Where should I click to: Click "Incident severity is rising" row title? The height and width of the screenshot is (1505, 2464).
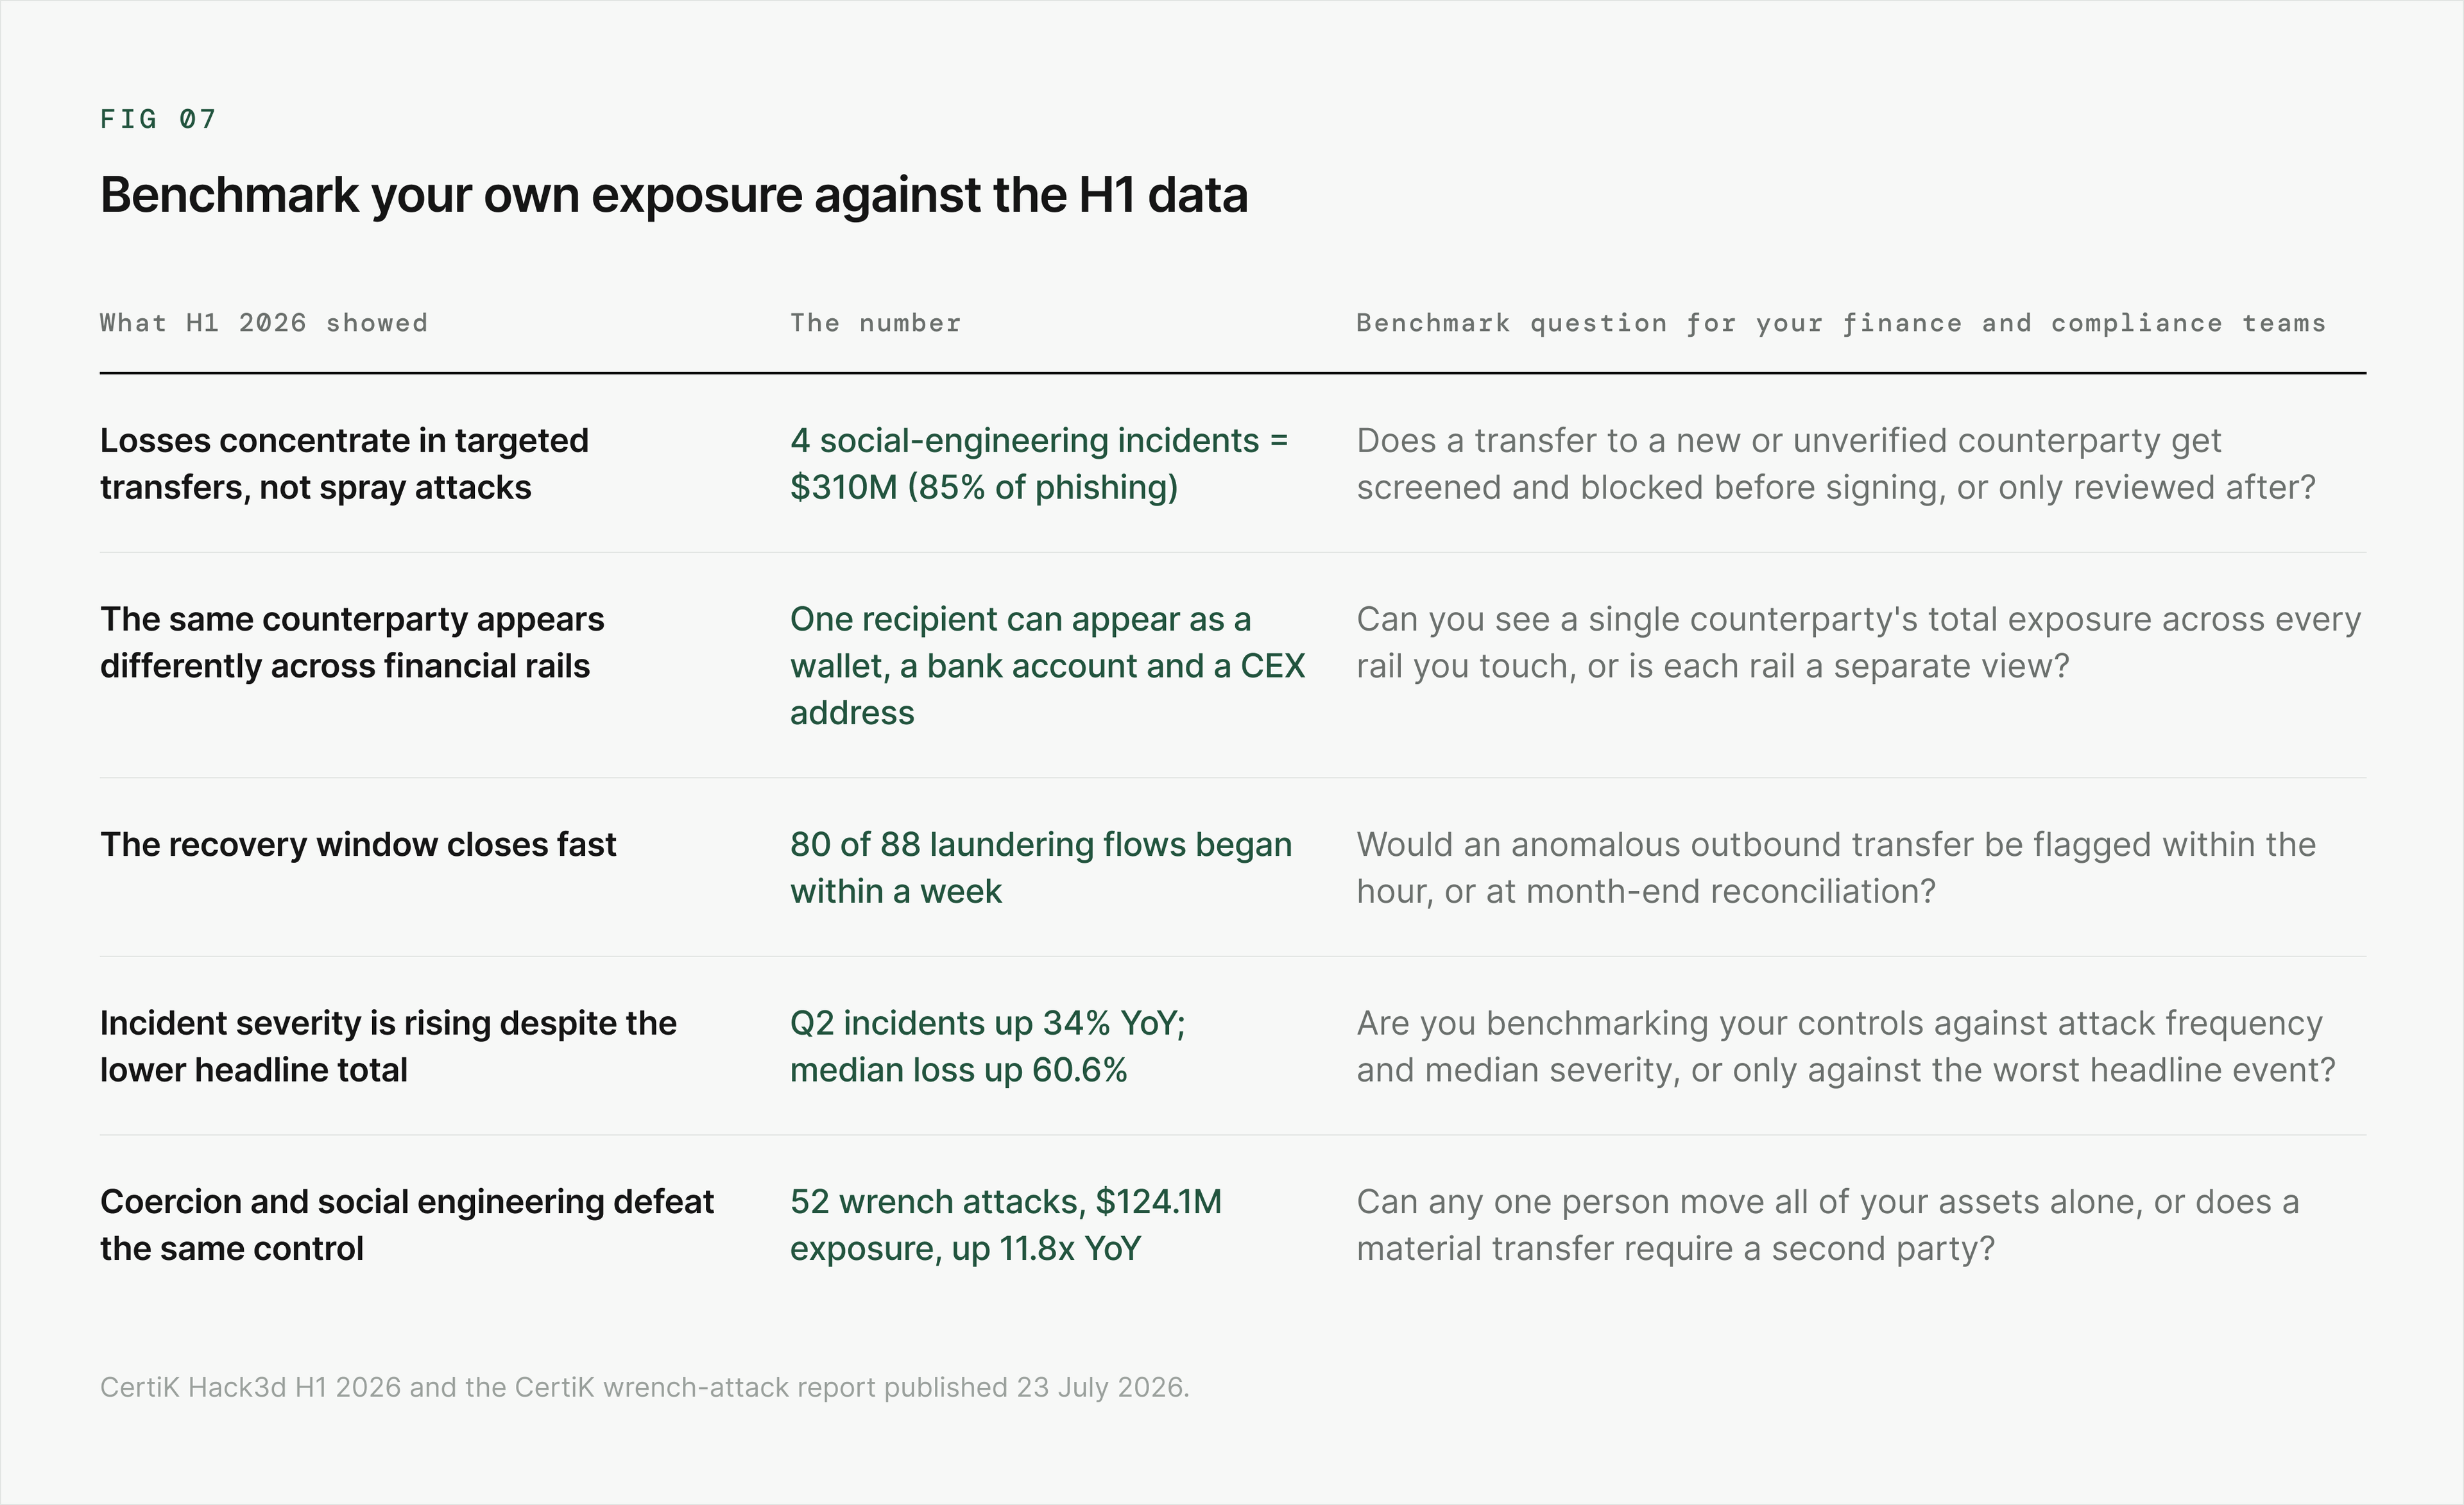click(388, 1046)
